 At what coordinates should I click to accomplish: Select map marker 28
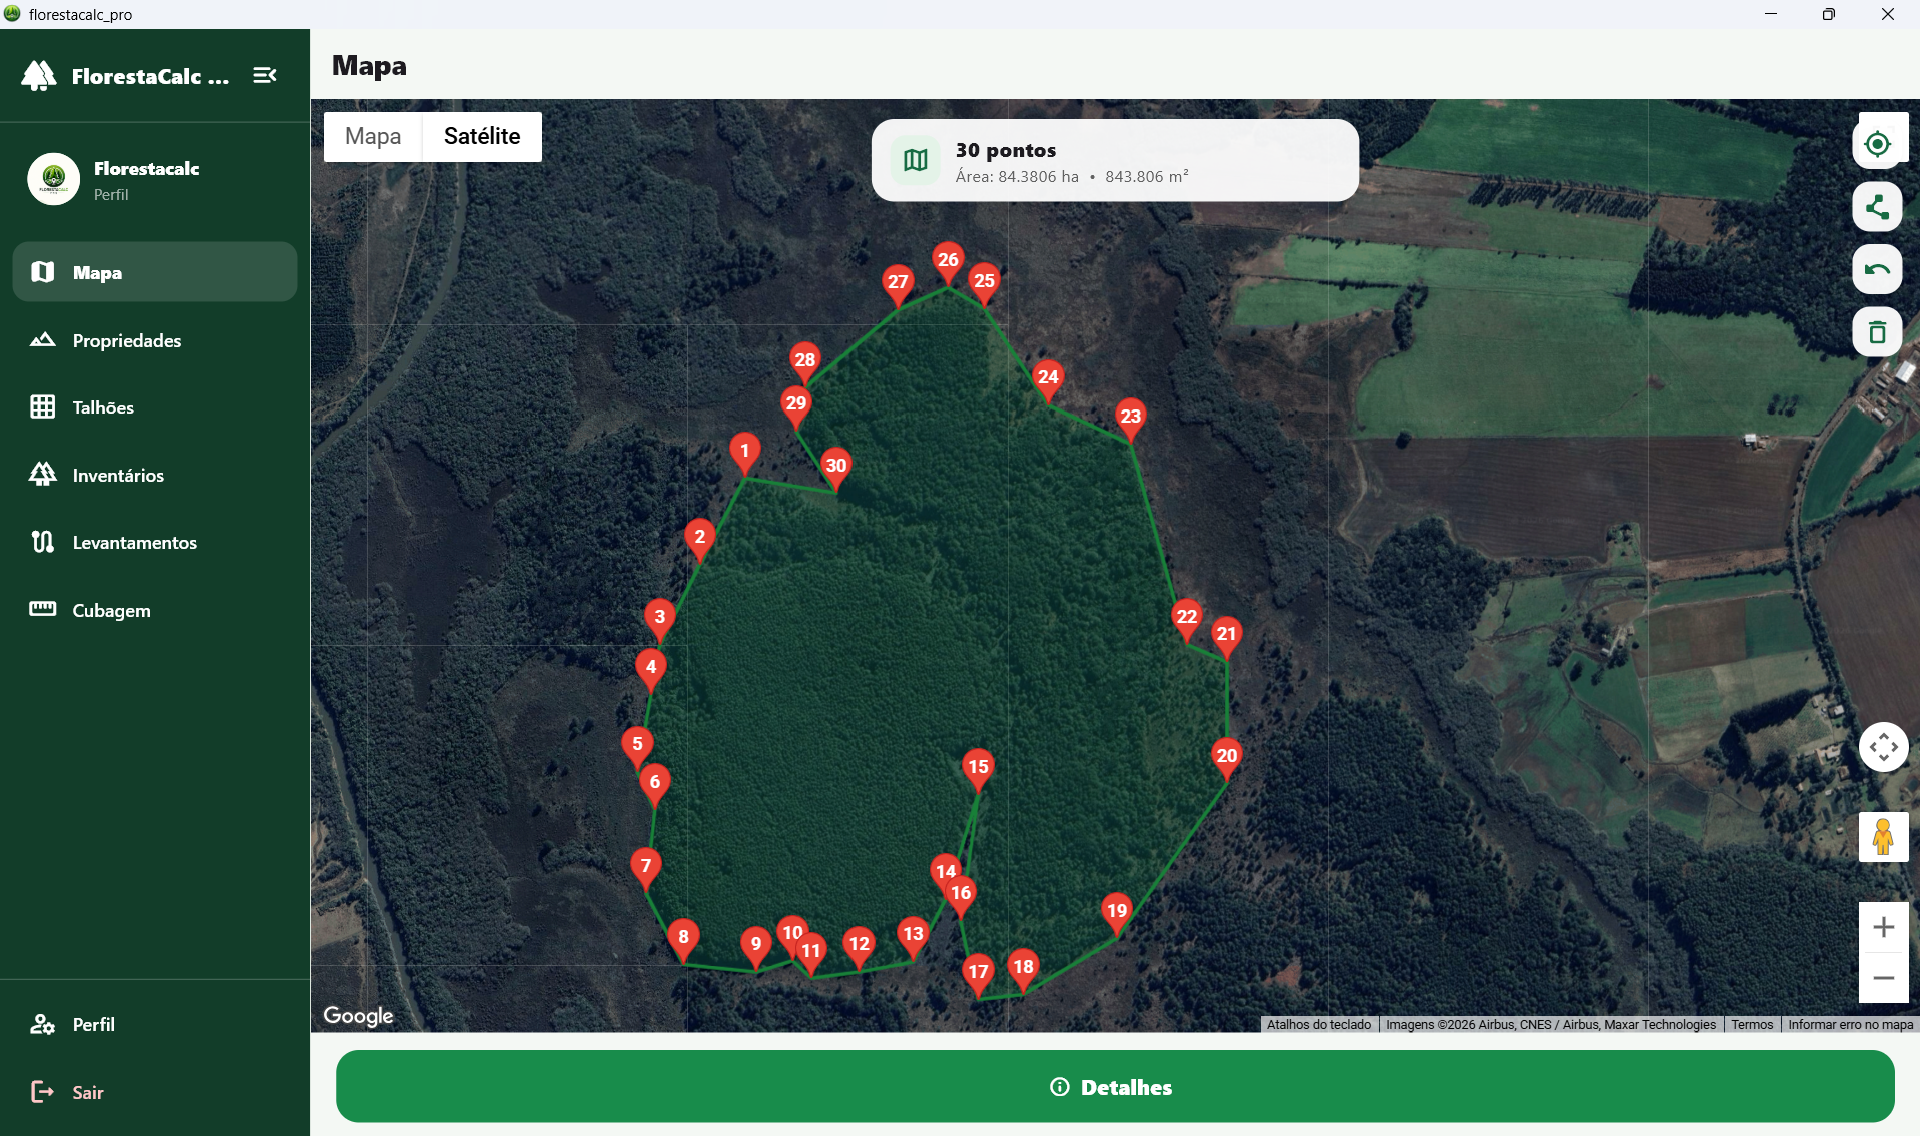click(805, 363)
